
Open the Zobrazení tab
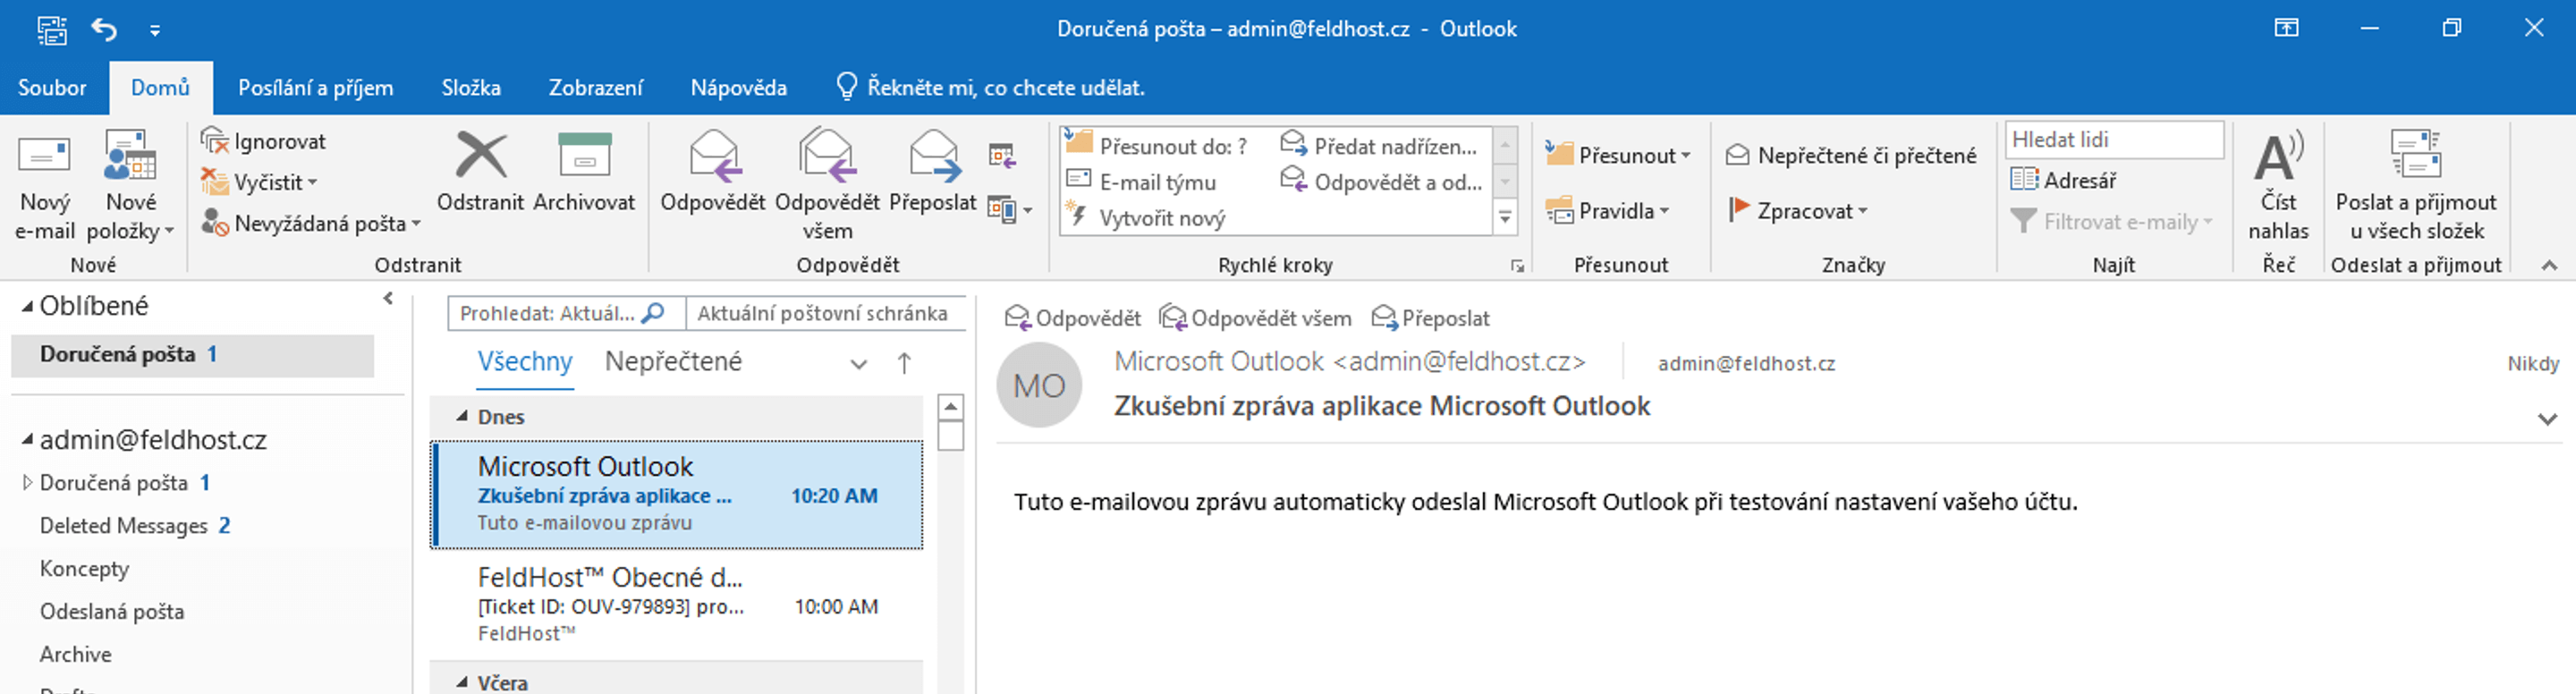tap(595, 88)
